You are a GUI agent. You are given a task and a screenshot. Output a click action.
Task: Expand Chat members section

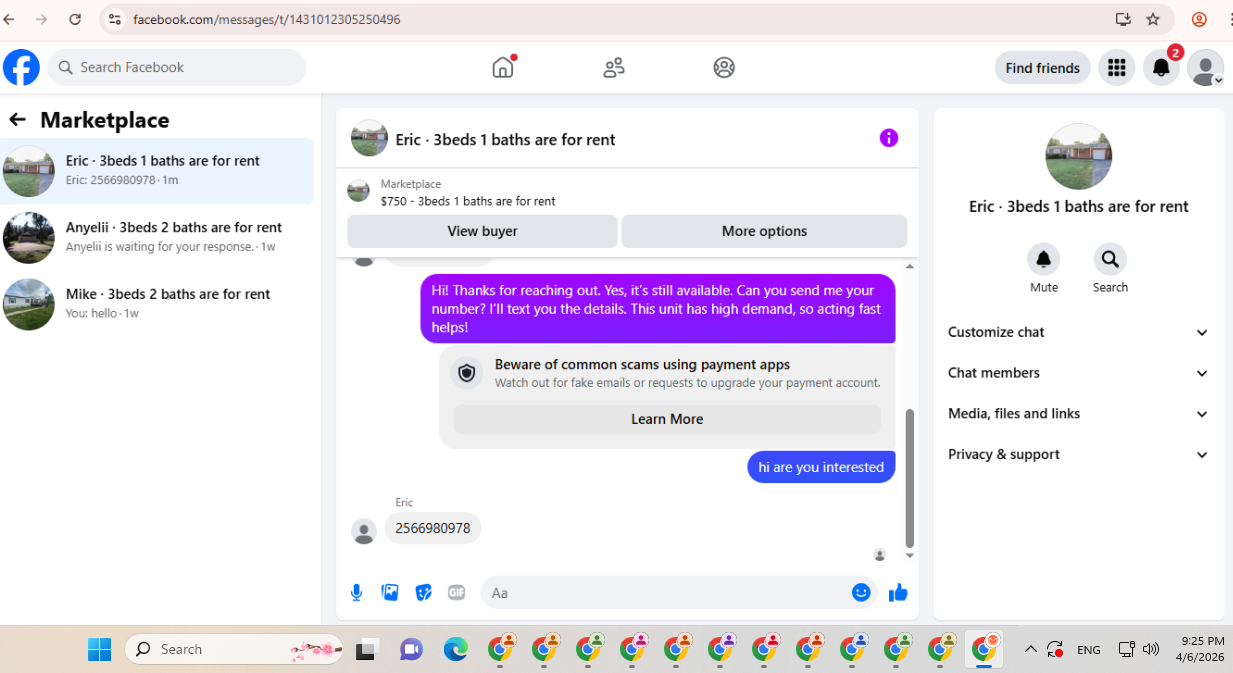(1078, 373)
